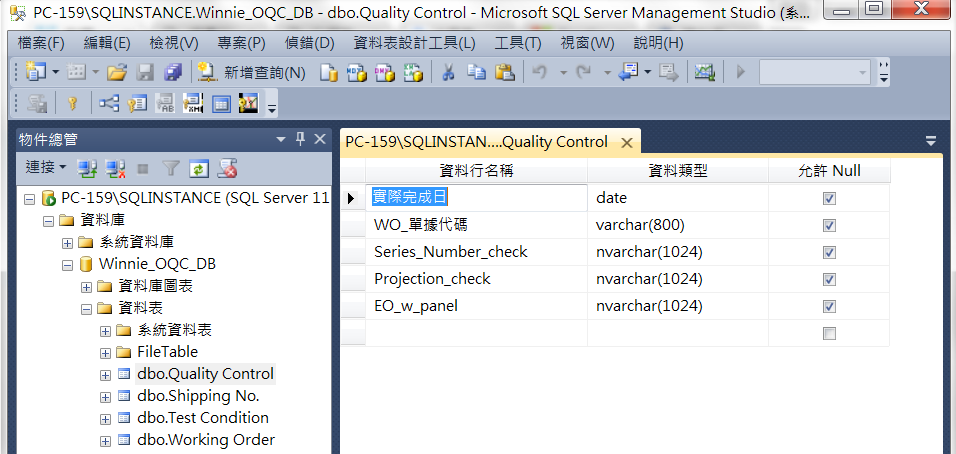The width and height of the screenshot is (956, 454).
Task: Open the Navigate Backward dropdown arrow
Action: tap(647, 73)
